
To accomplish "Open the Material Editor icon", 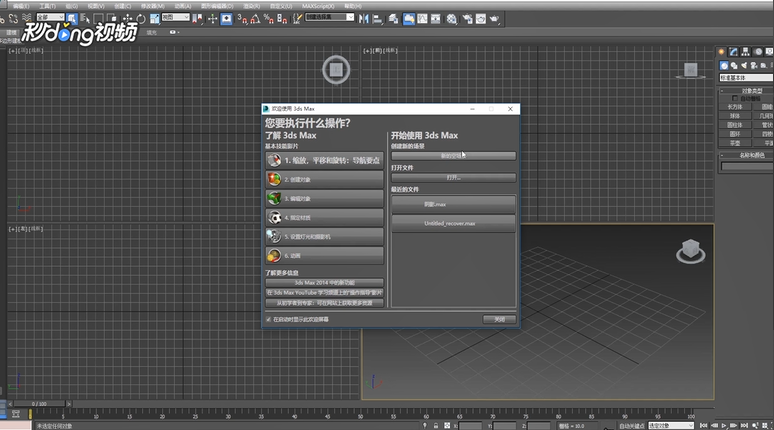I will (x=452, y=19).
